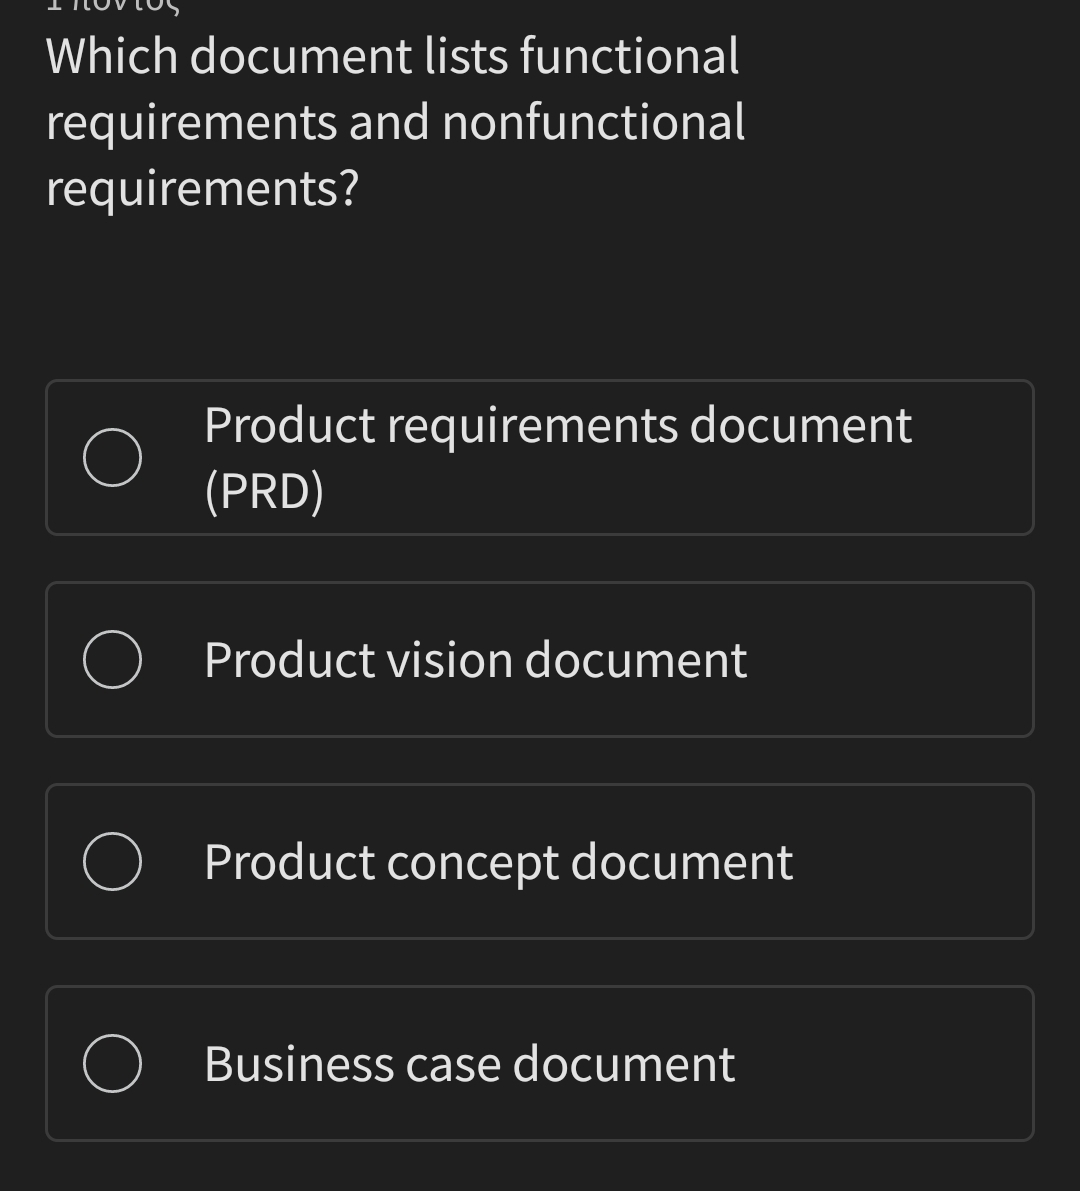Click the first answer option card

coord(540,456)
